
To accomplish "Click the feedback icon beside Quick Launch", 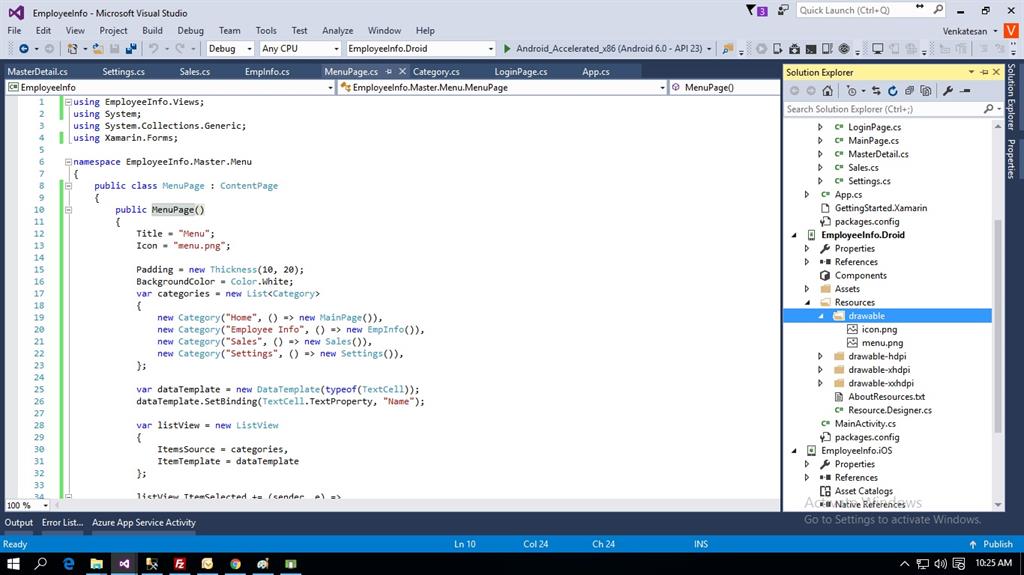I will point(783,10).
